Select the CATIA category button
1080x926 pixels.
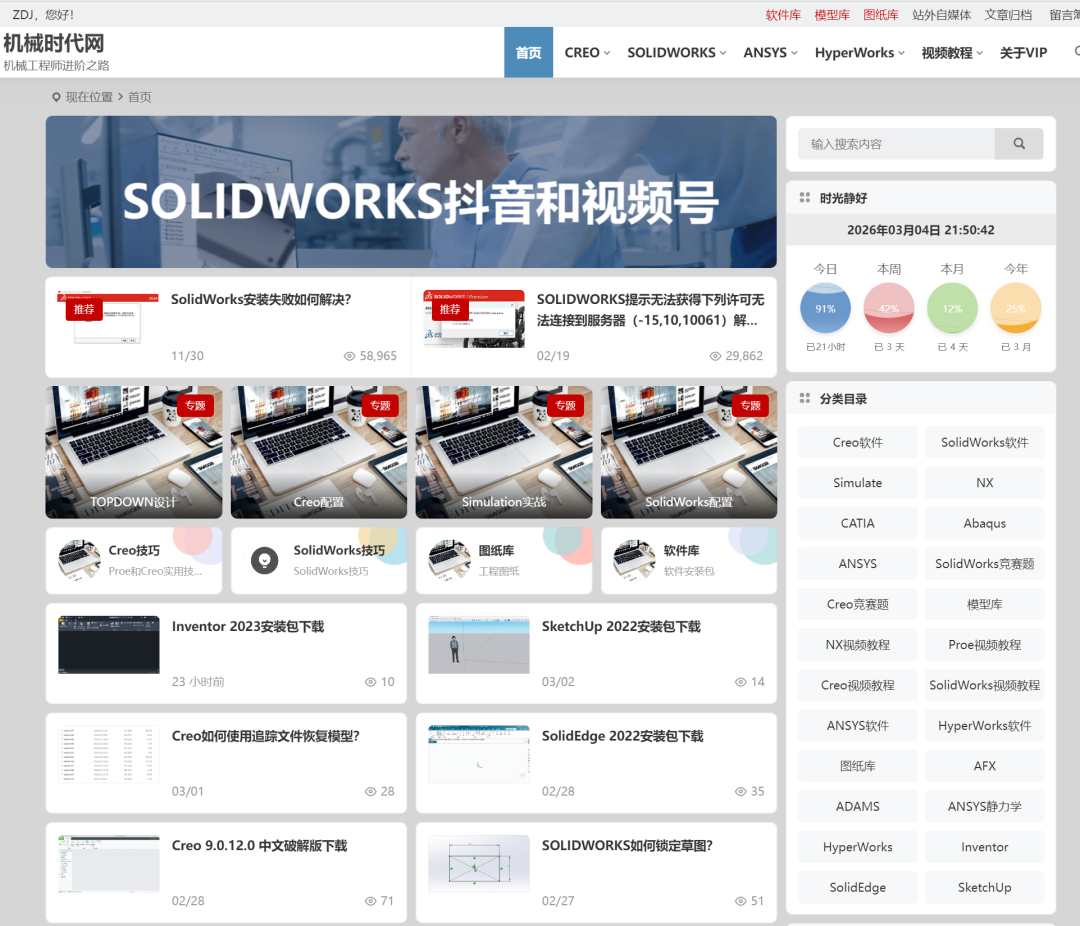[858, 524]
